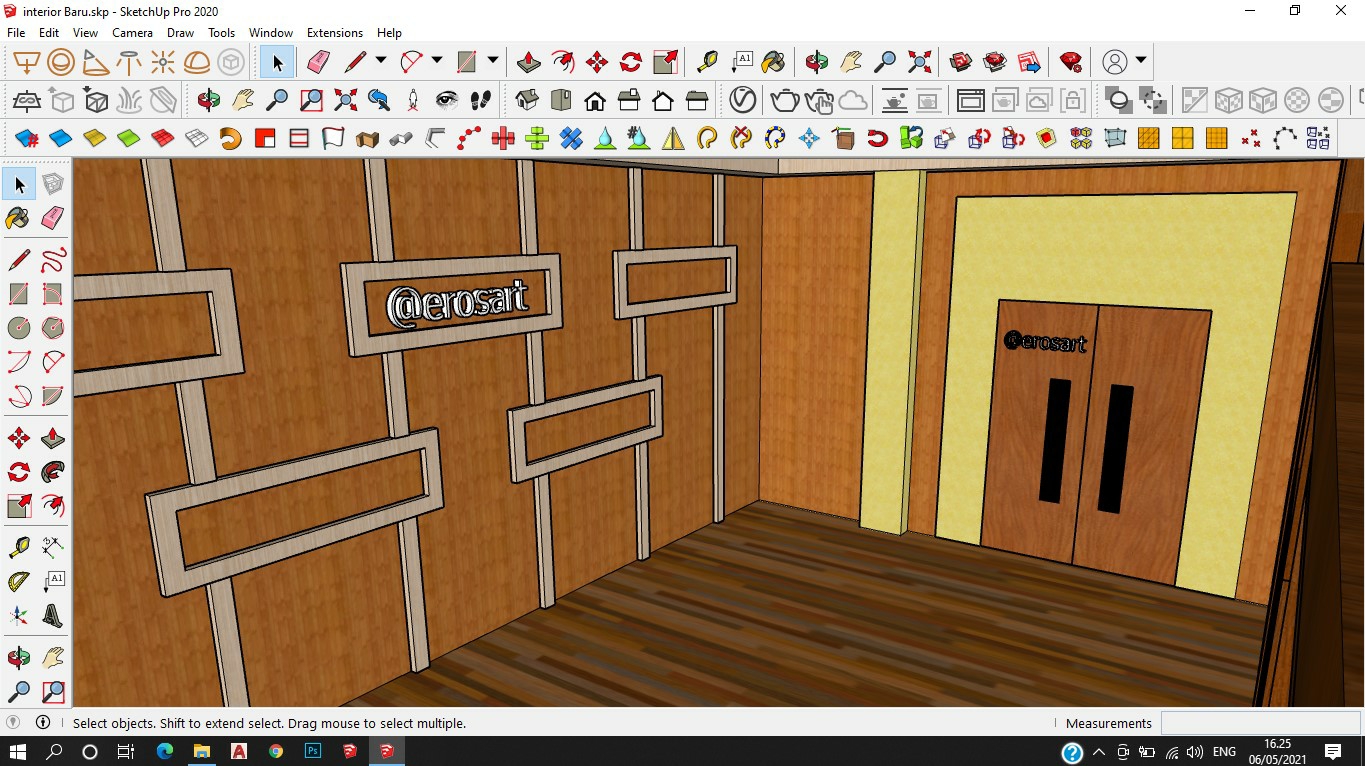Select Polygon tool in left toolbar
Viewport: 1365px width, 766px height.
53,327
